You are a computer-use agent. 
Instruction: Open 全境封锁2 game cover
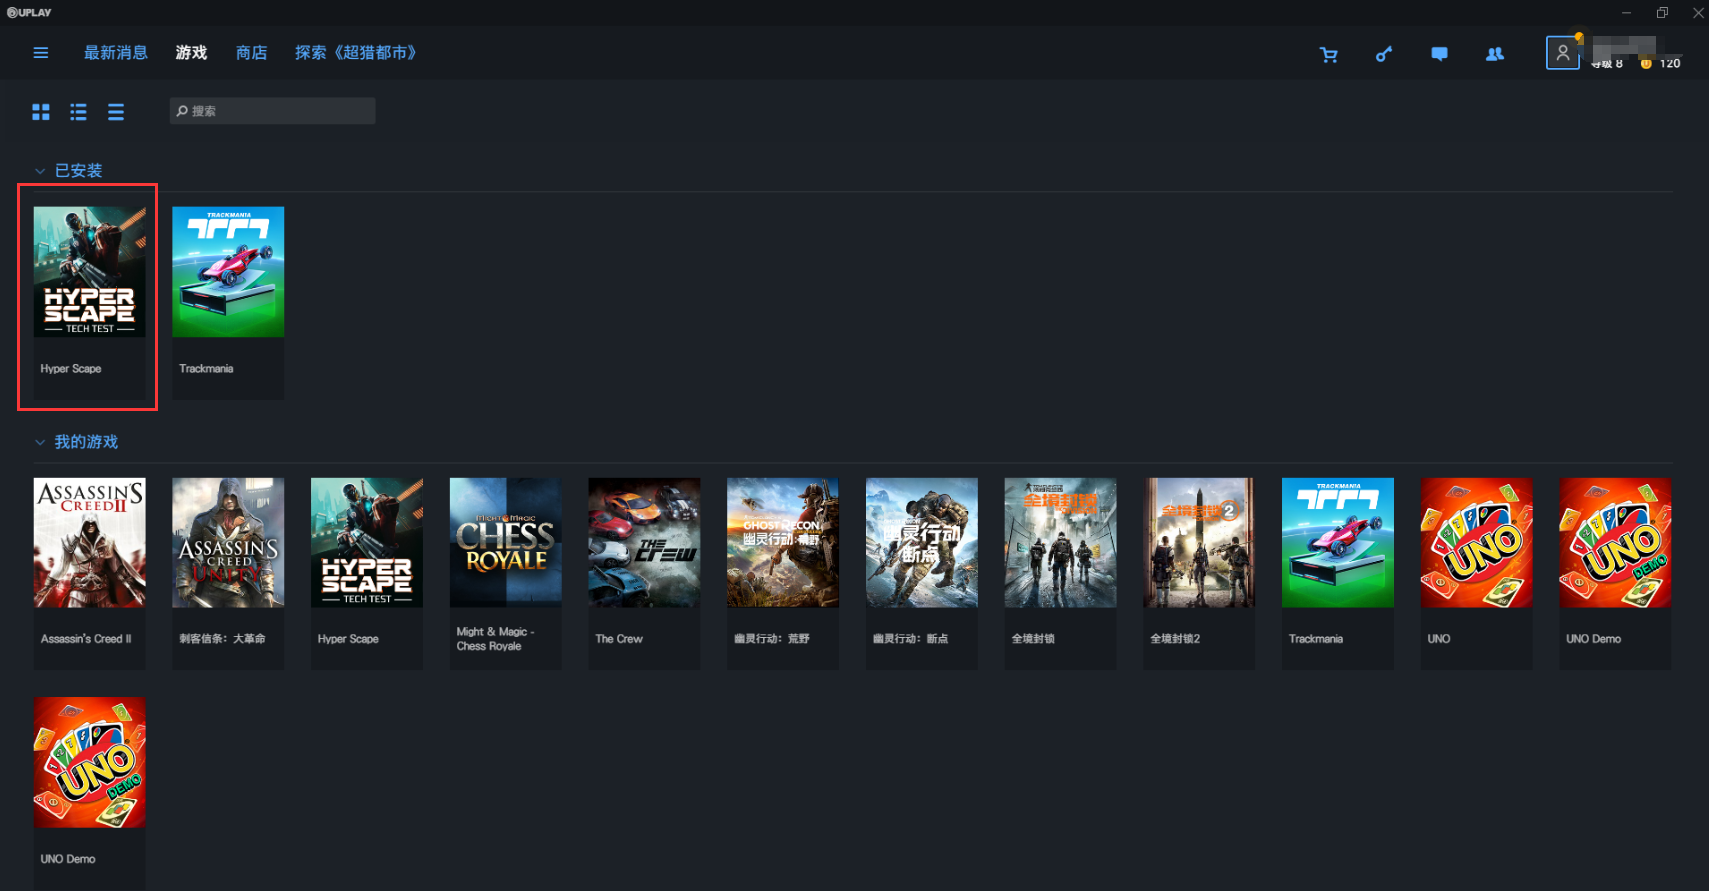pos(1199,542)
